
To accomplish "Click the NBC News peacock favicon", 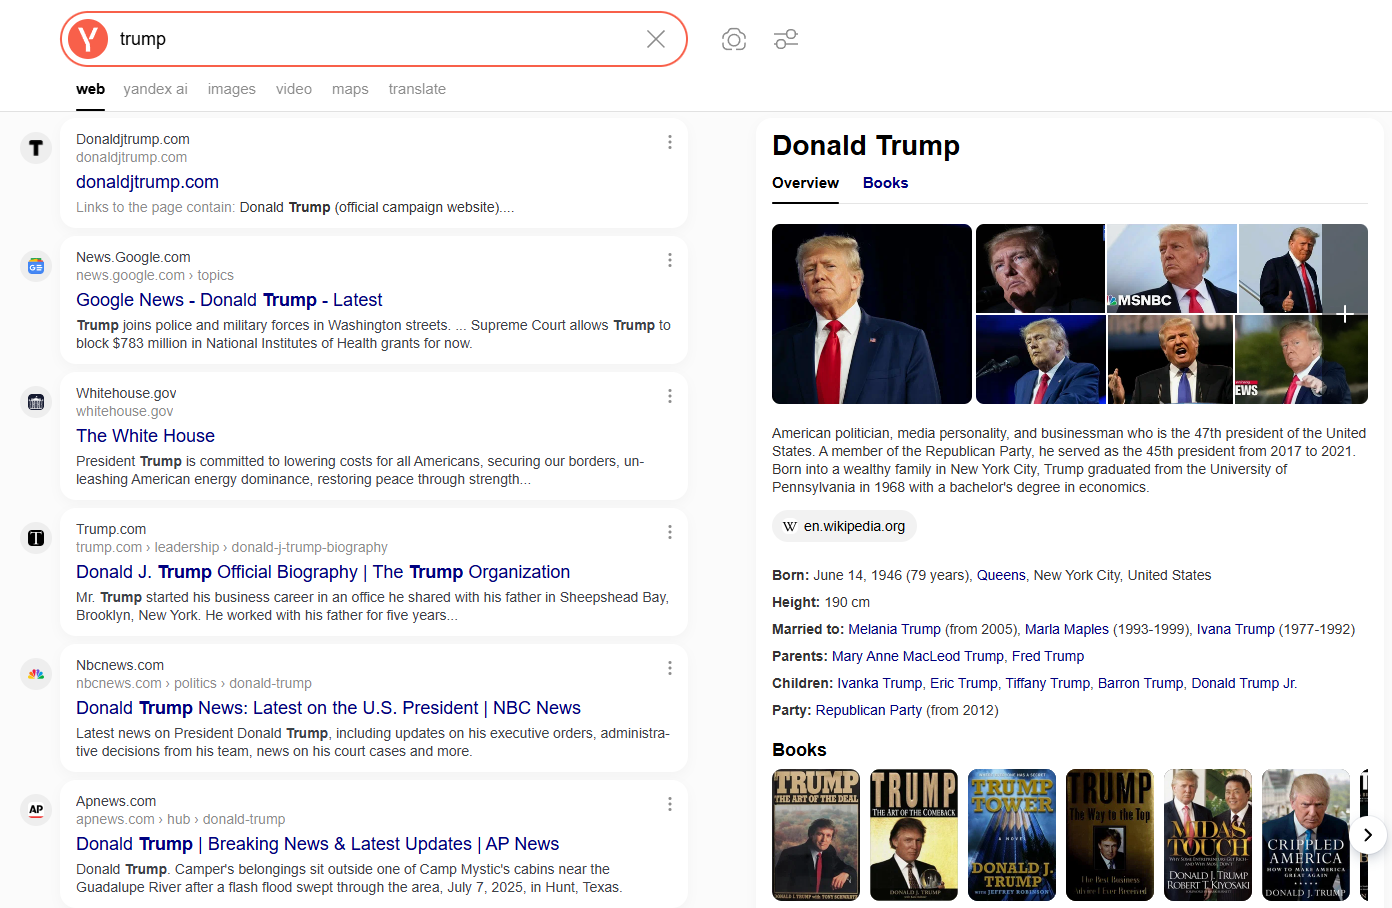I will click(36, 674).
